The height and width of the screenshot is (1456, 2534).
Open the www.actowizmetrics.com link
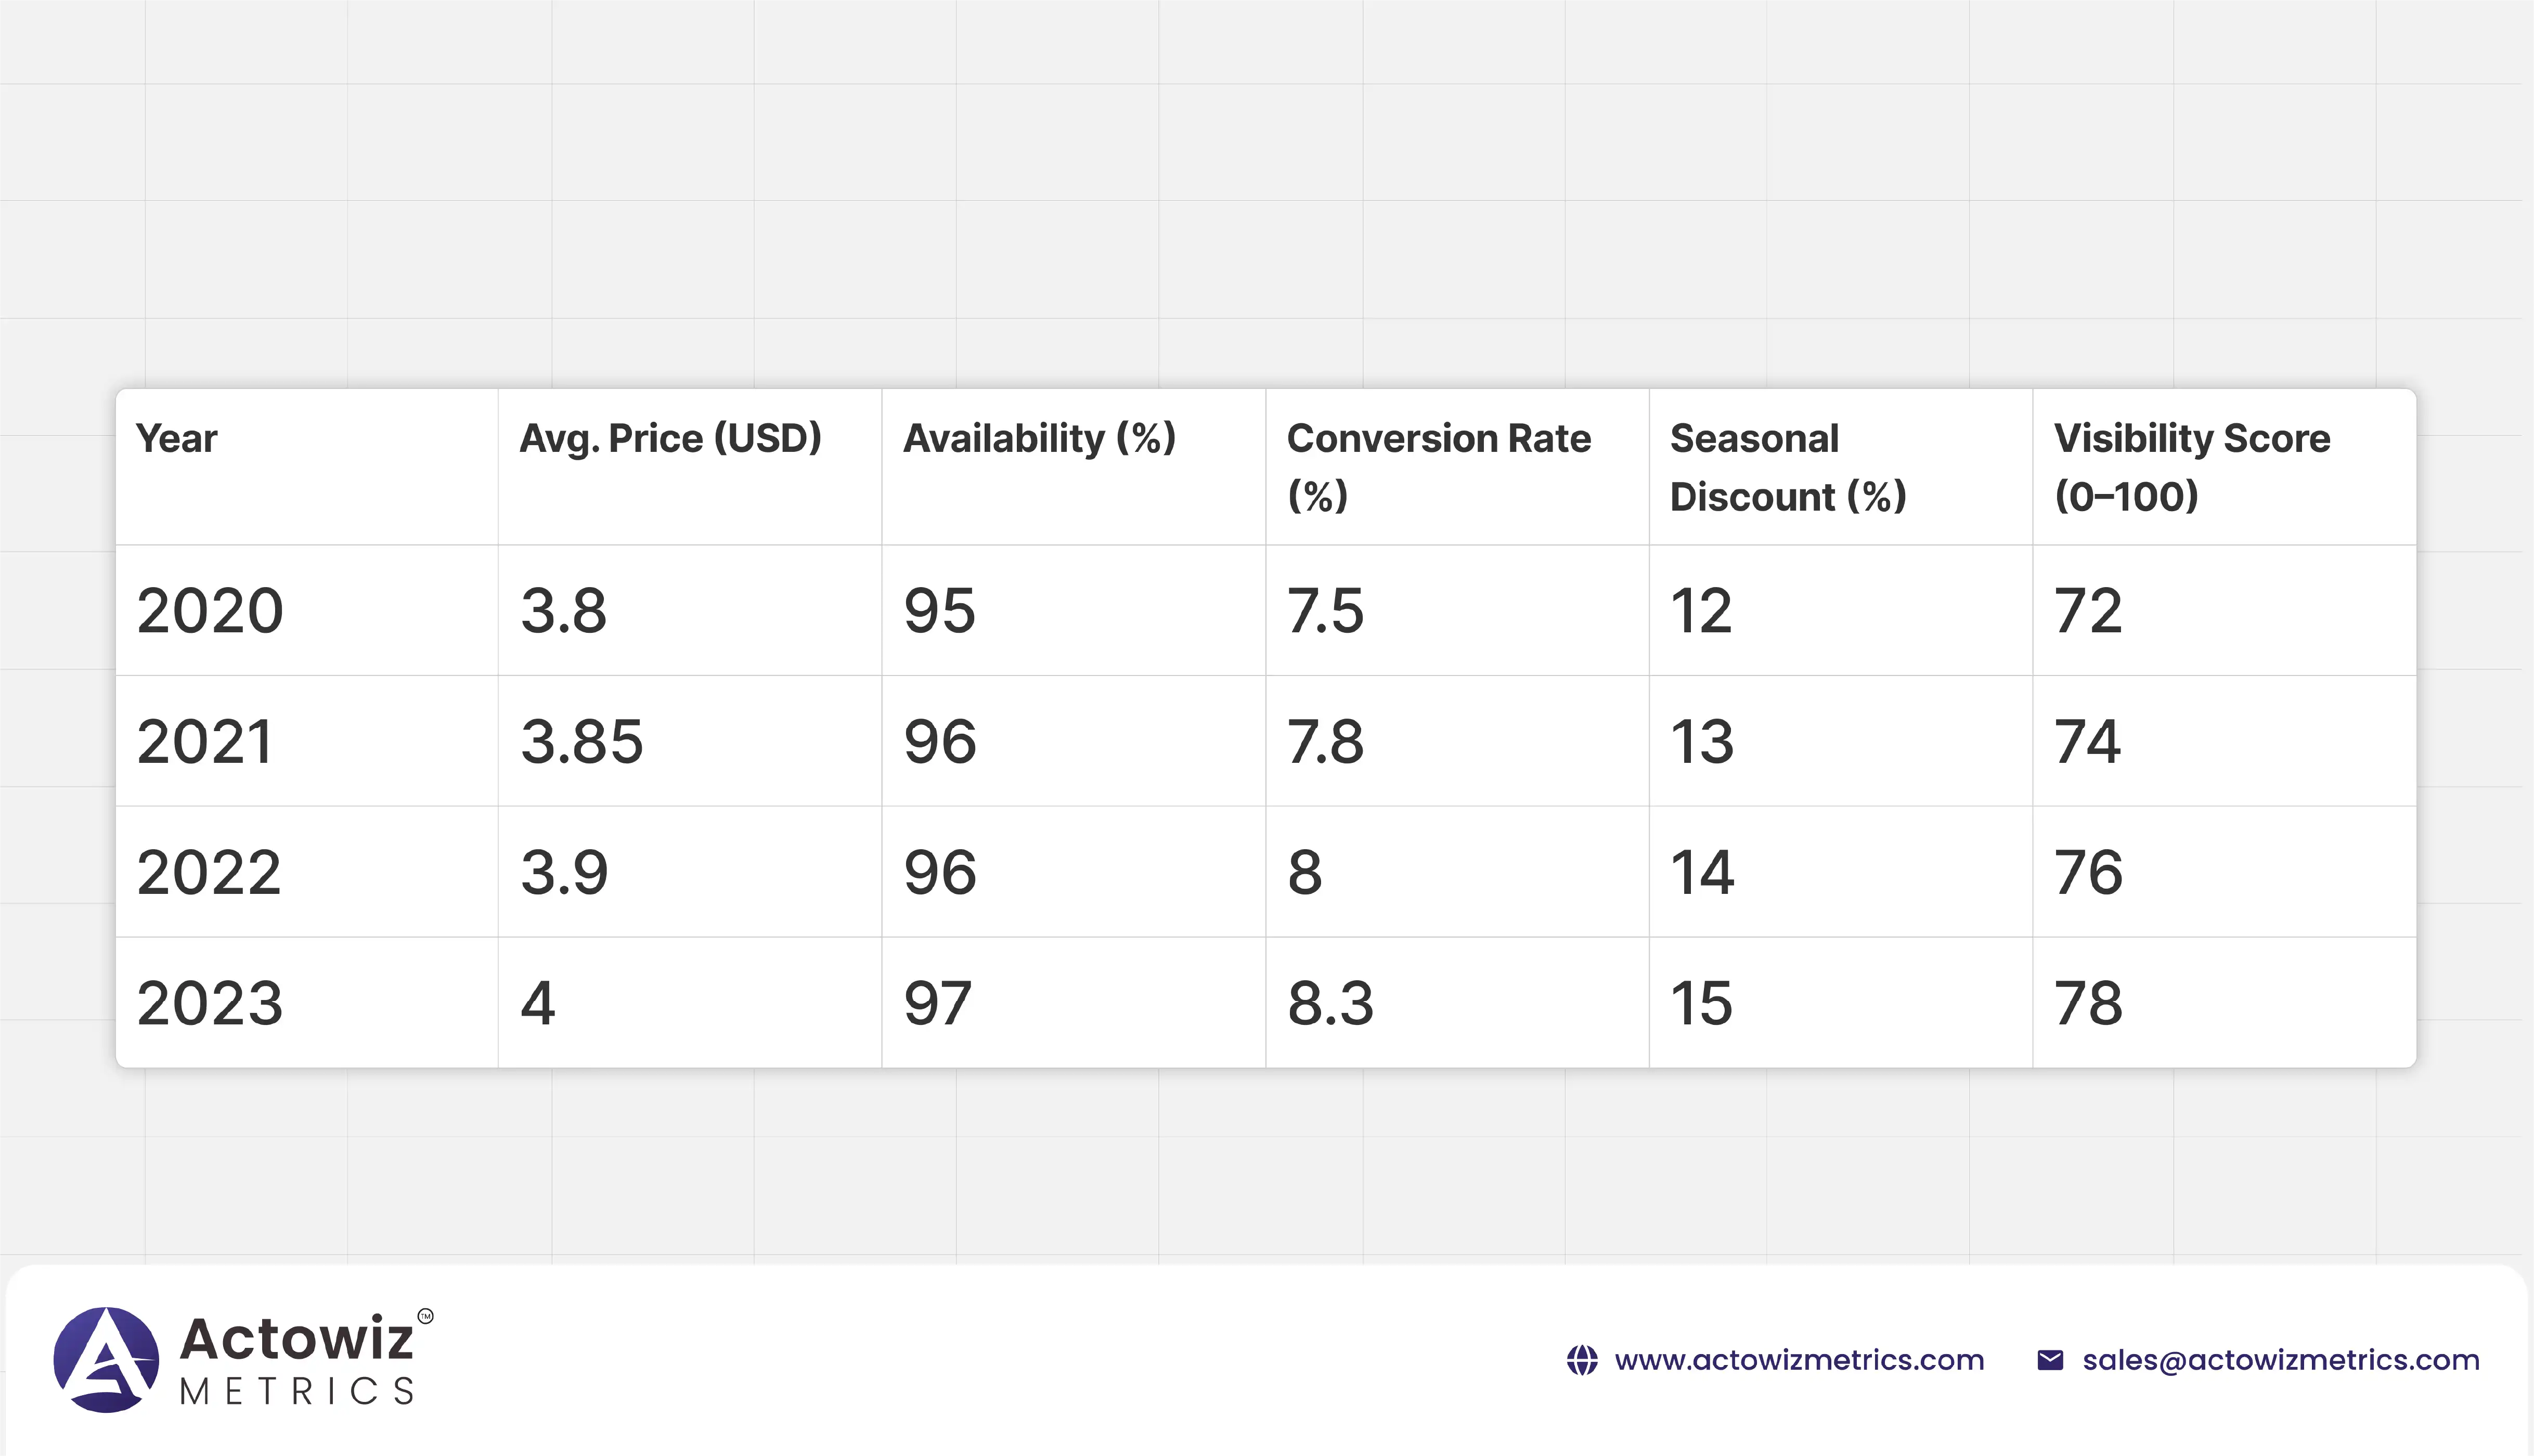1798,1360
